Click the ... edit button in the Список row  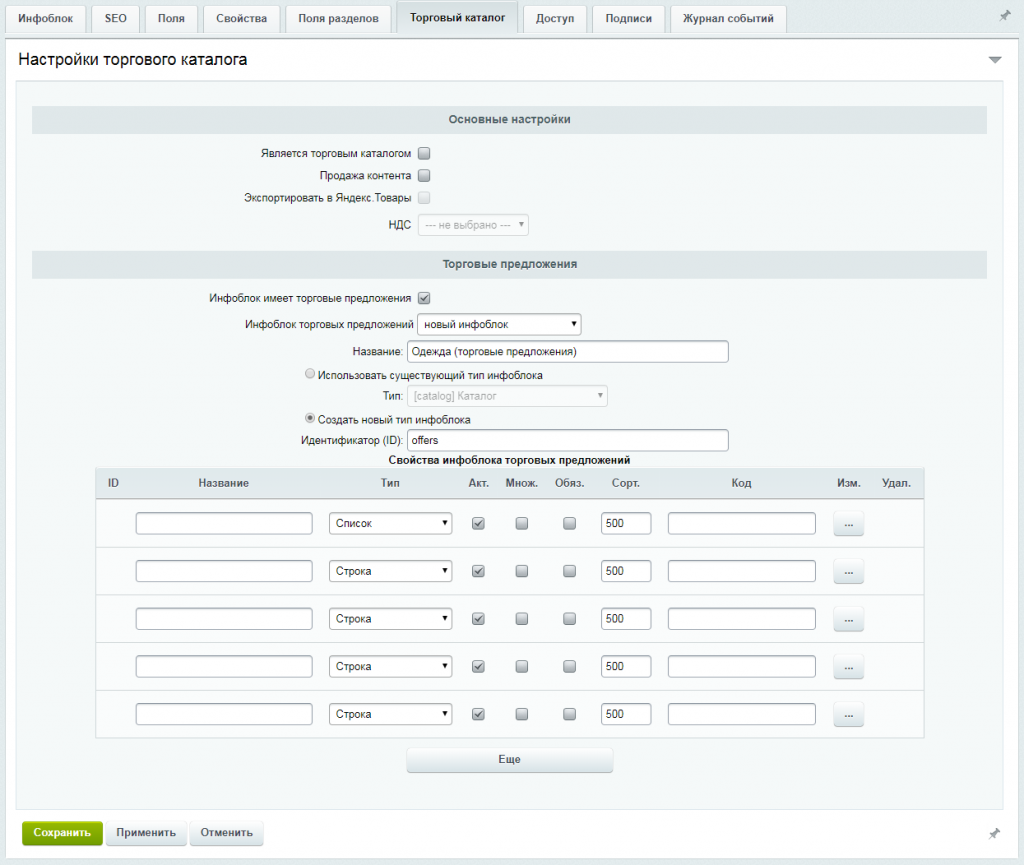(848, 524)
